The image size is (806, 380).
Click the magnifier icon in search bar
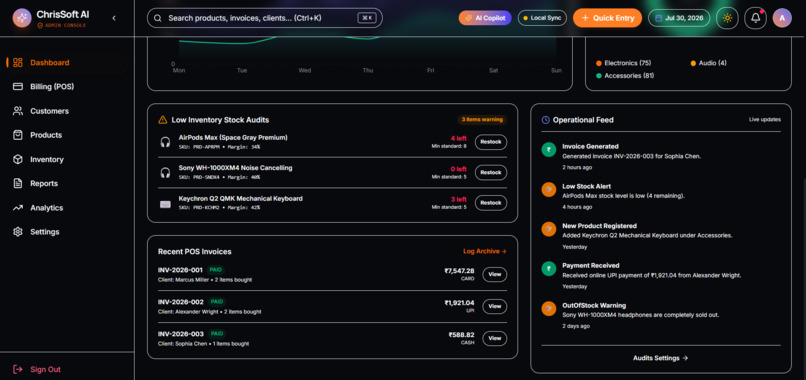(158, 18)
